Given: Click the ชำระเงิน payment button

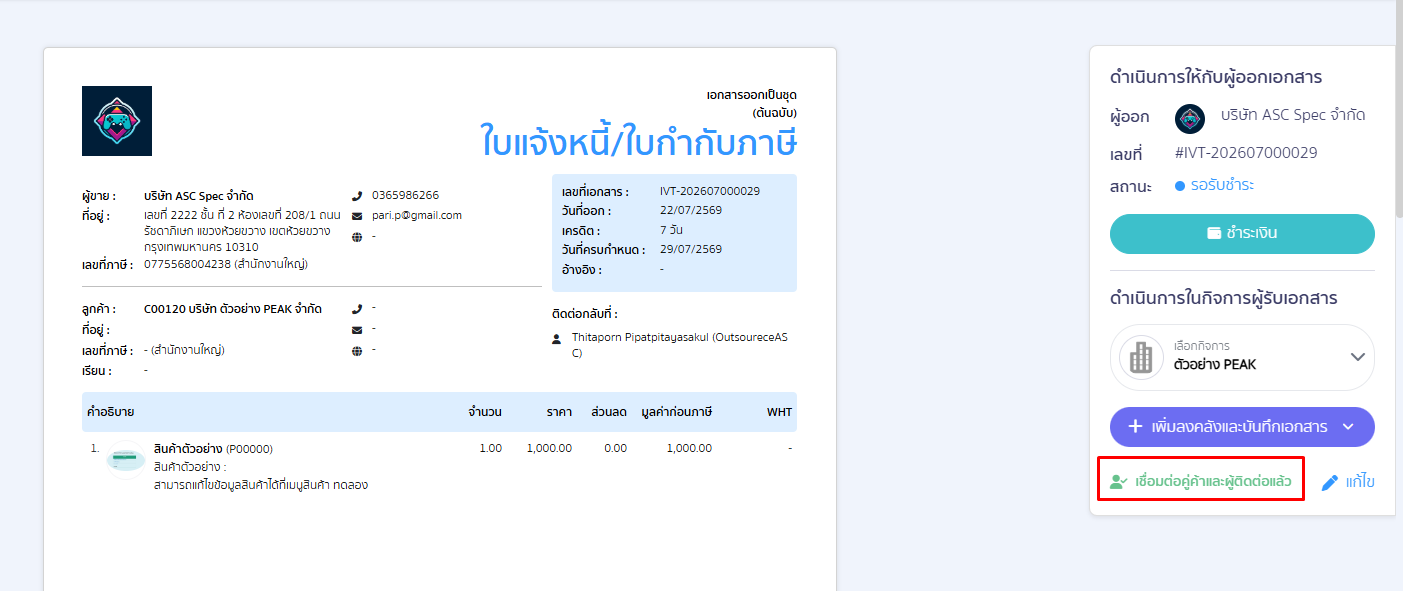Looking at the screenshot, I should [1242, 233].
